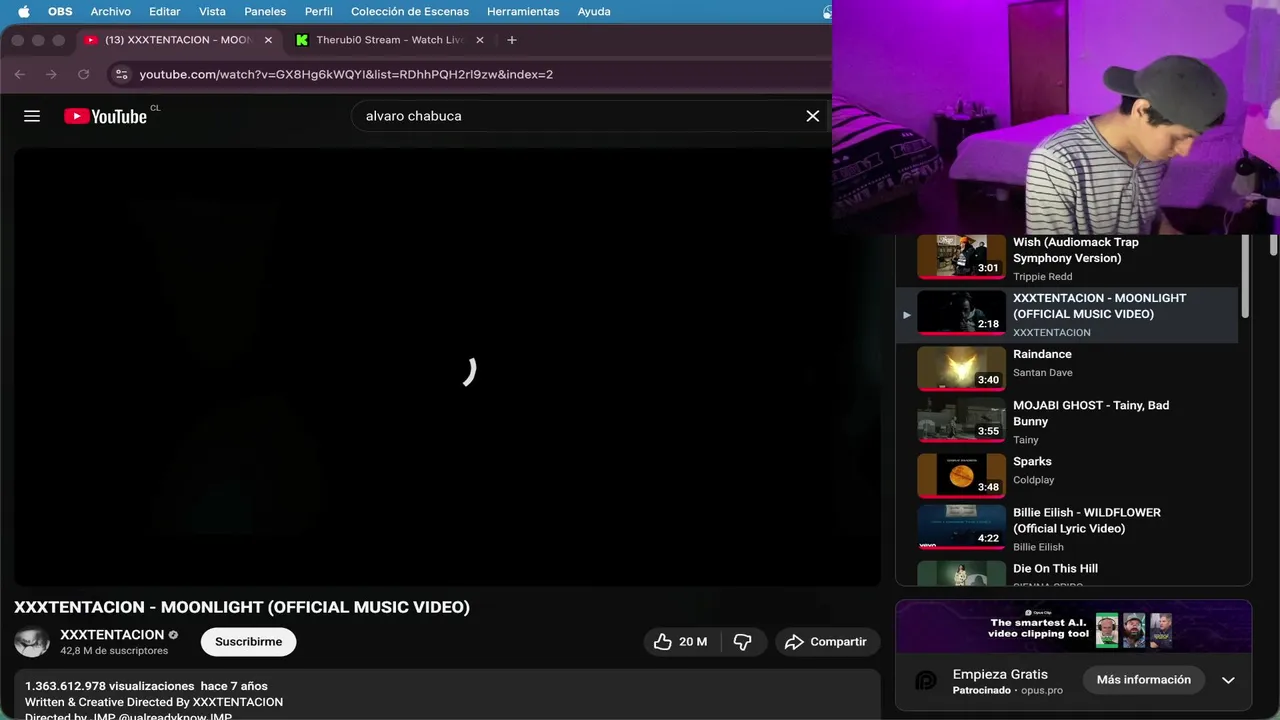The height and width of the screenshot is (720, 1280).
Task: Open the Vista menu
Action: (x=212, y=12)
